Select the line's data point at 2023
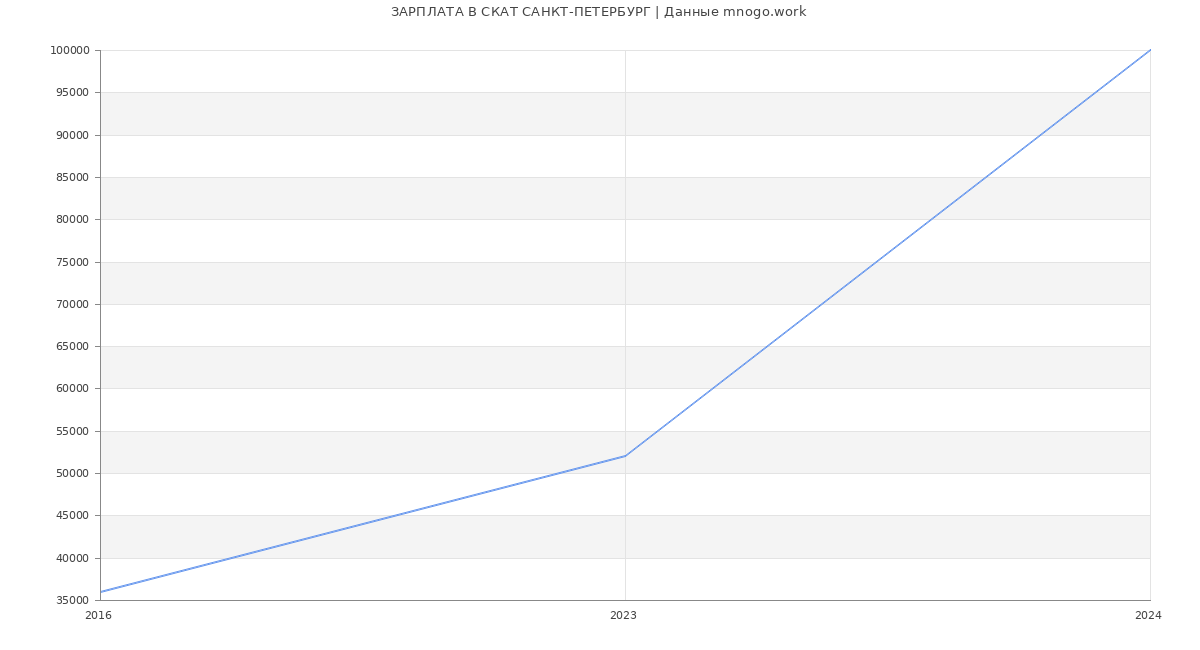 click(x=625, y=456)
